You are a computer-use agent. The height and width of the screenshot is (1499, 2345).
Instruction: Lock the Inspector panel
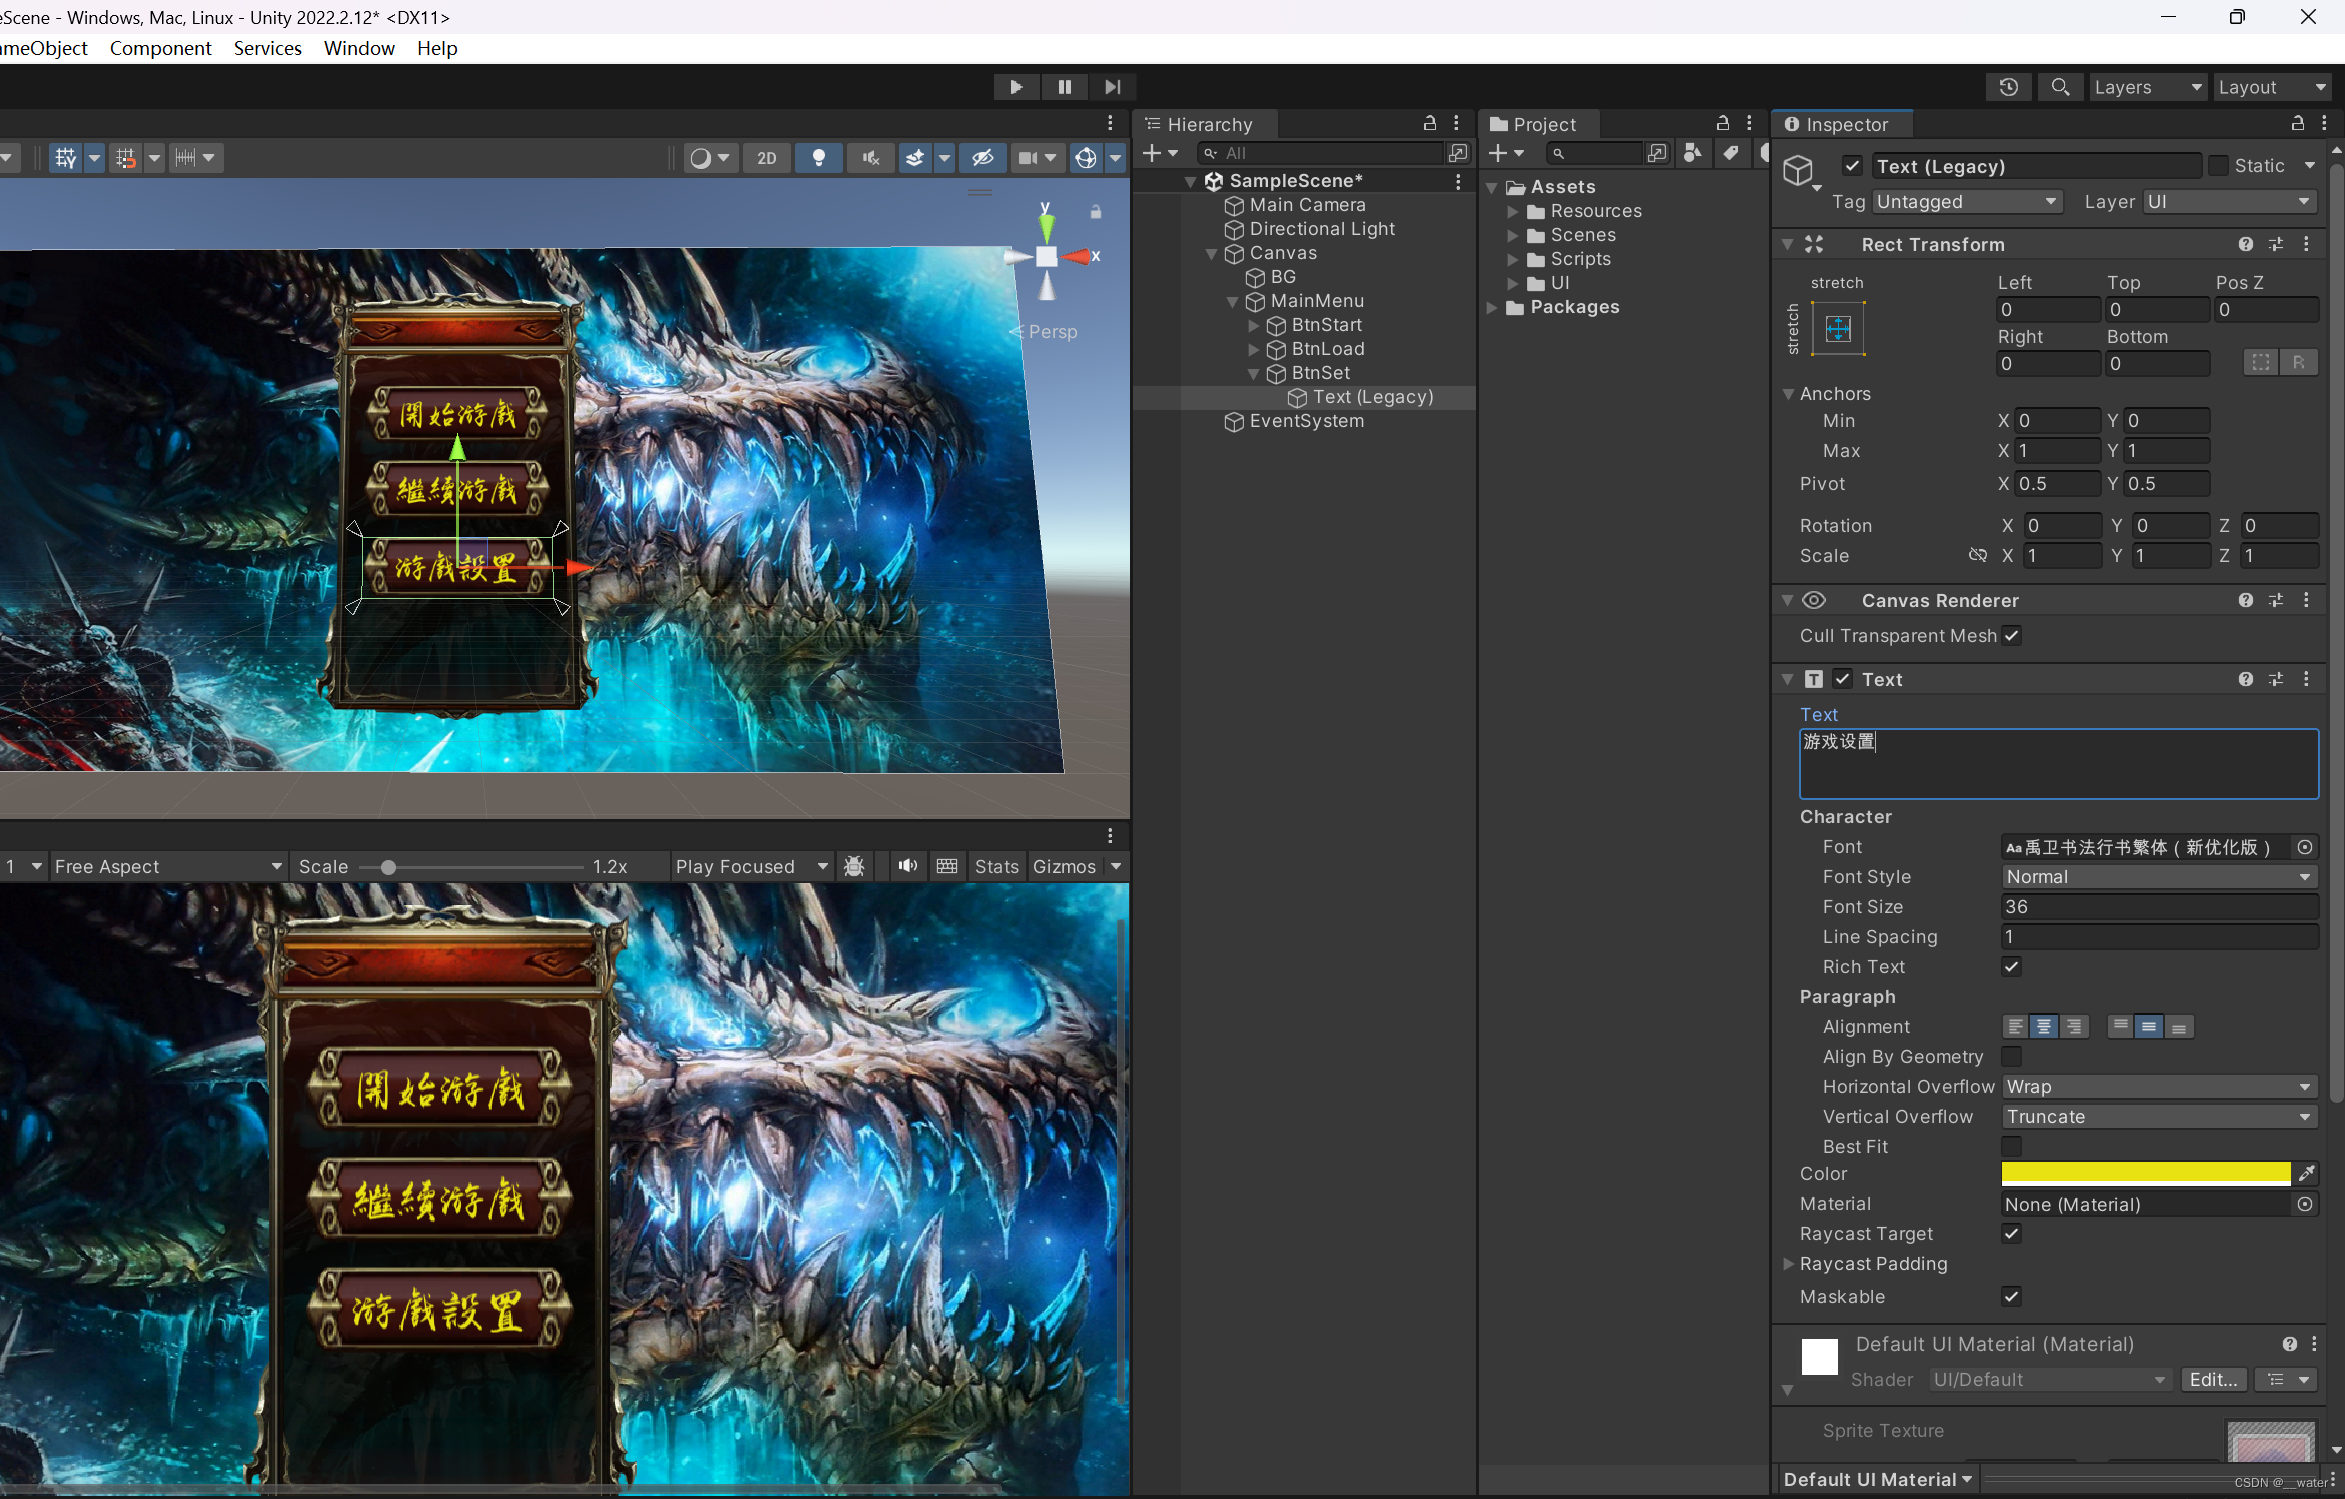2298,123
